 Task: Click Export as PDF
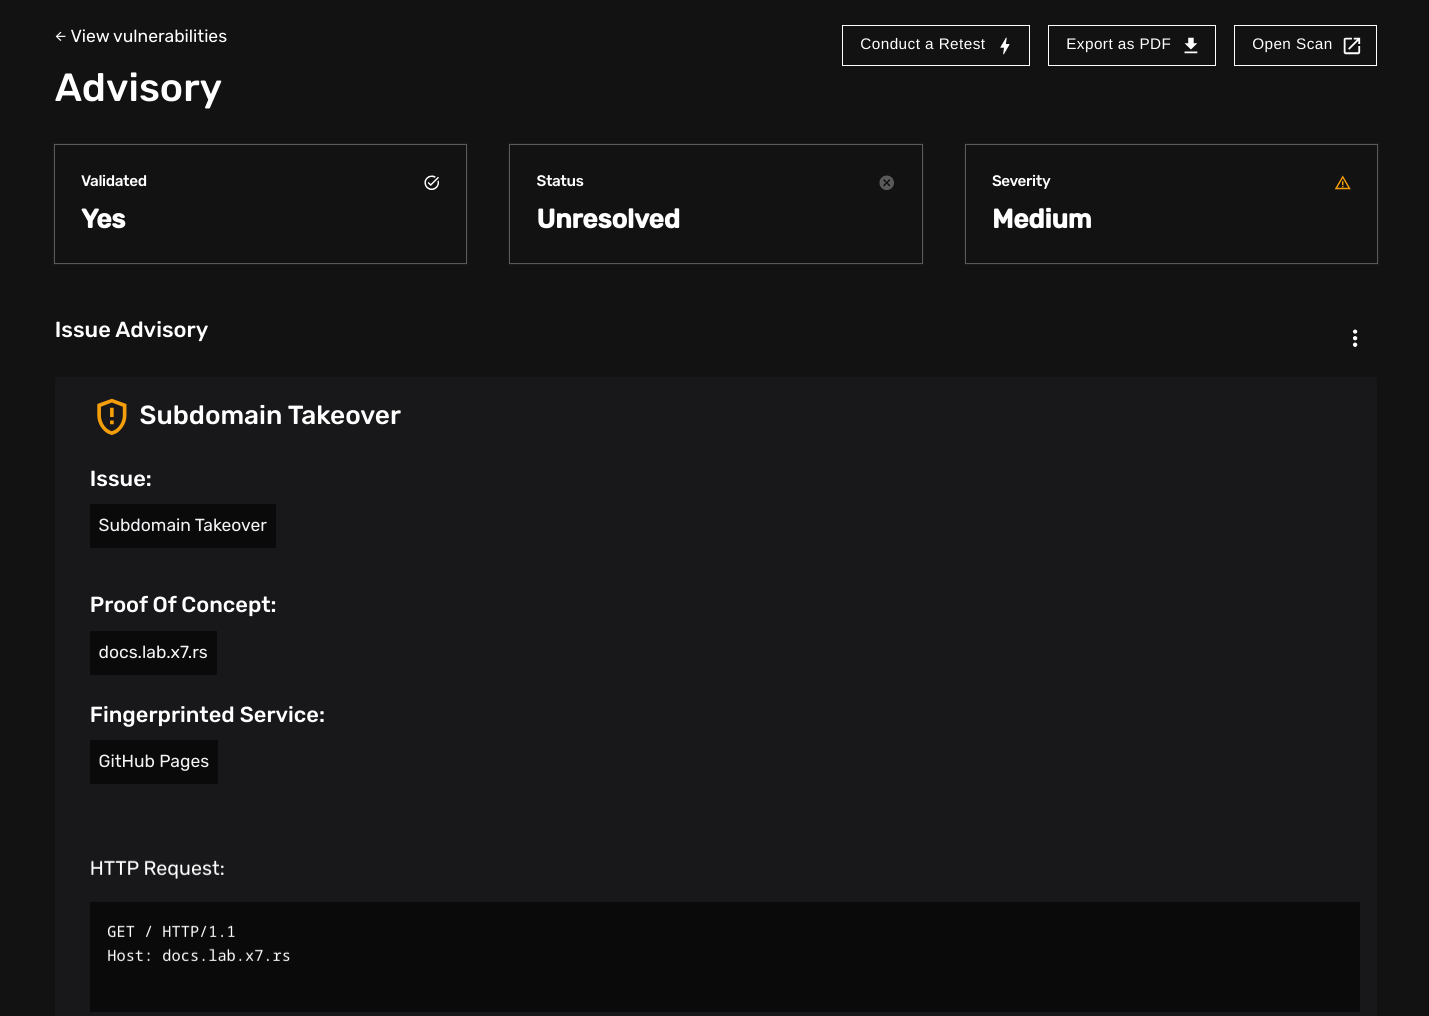click(1119, 45)
